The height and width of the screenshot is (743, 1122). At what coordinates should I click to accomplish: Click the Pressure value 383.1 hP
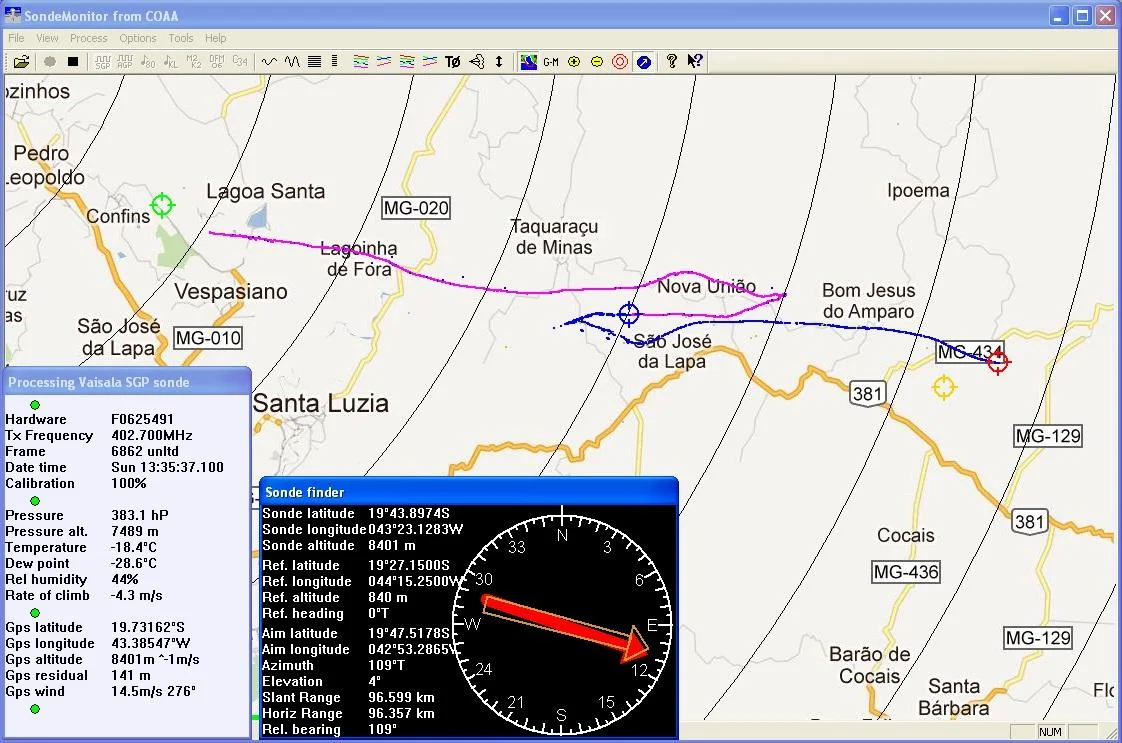[140, 515]
